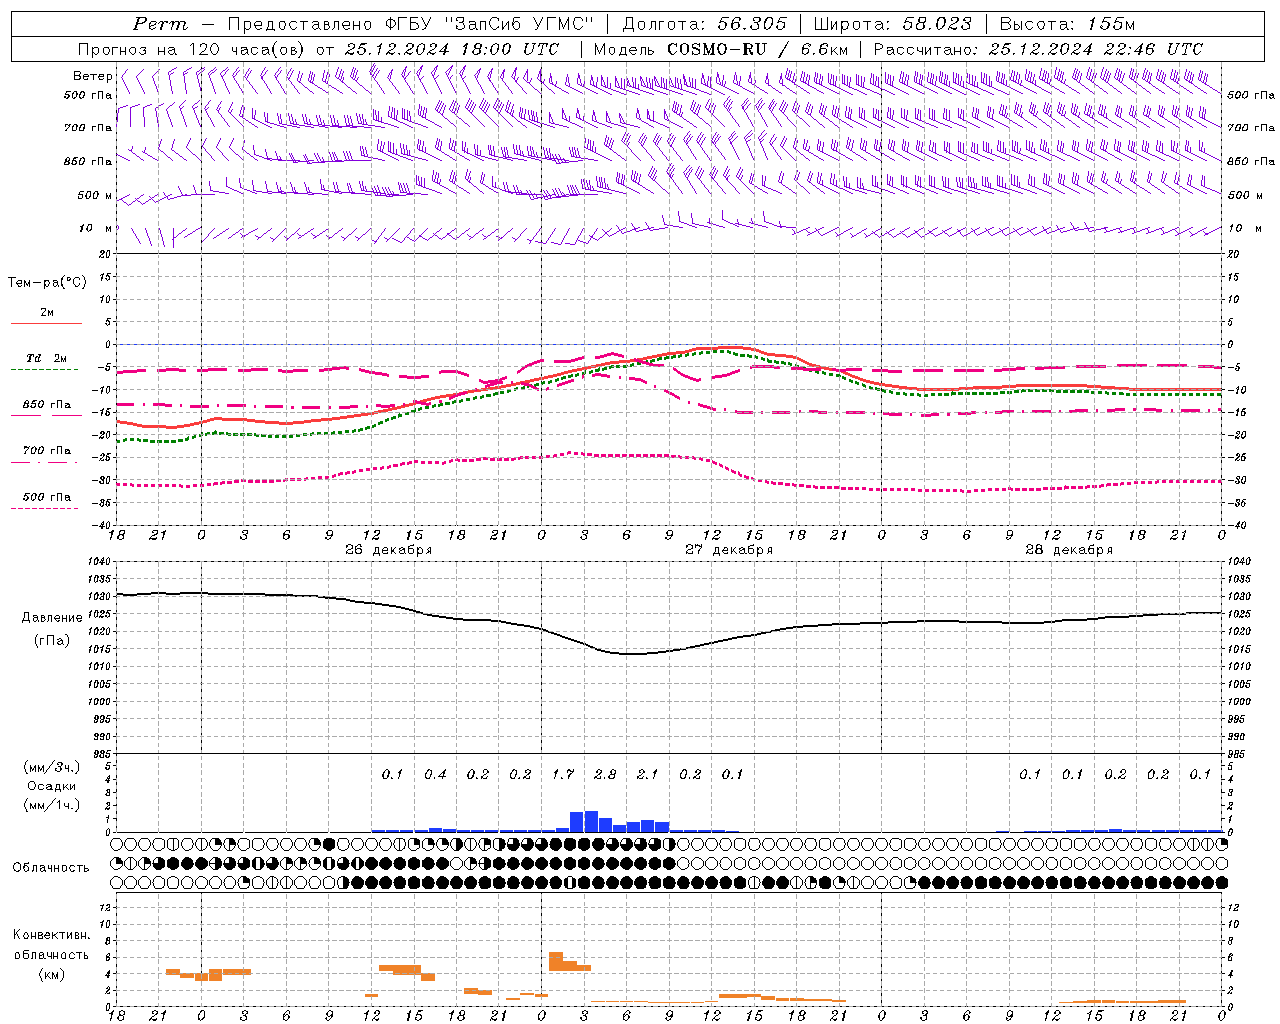Viewport: 1280px width, 1024px height.
Task: Click the tallest blue precipitation bar
Action: [591, 821]
